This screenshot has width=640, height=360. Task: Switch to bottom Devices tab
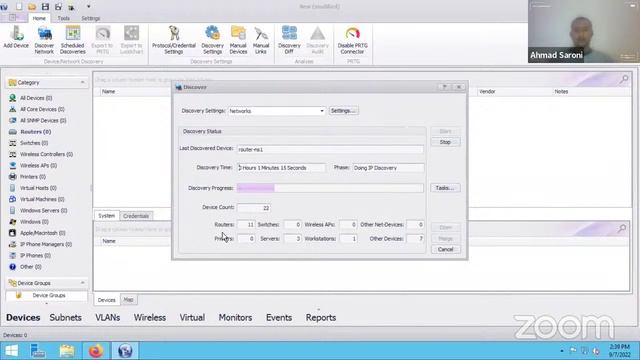pos(107,300)
